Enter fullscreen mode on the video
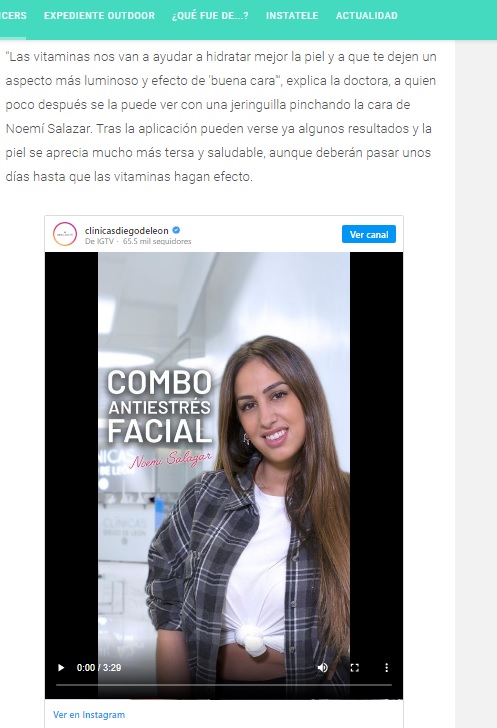The height and width of the screenshot is (728, 497). point(354,668)
